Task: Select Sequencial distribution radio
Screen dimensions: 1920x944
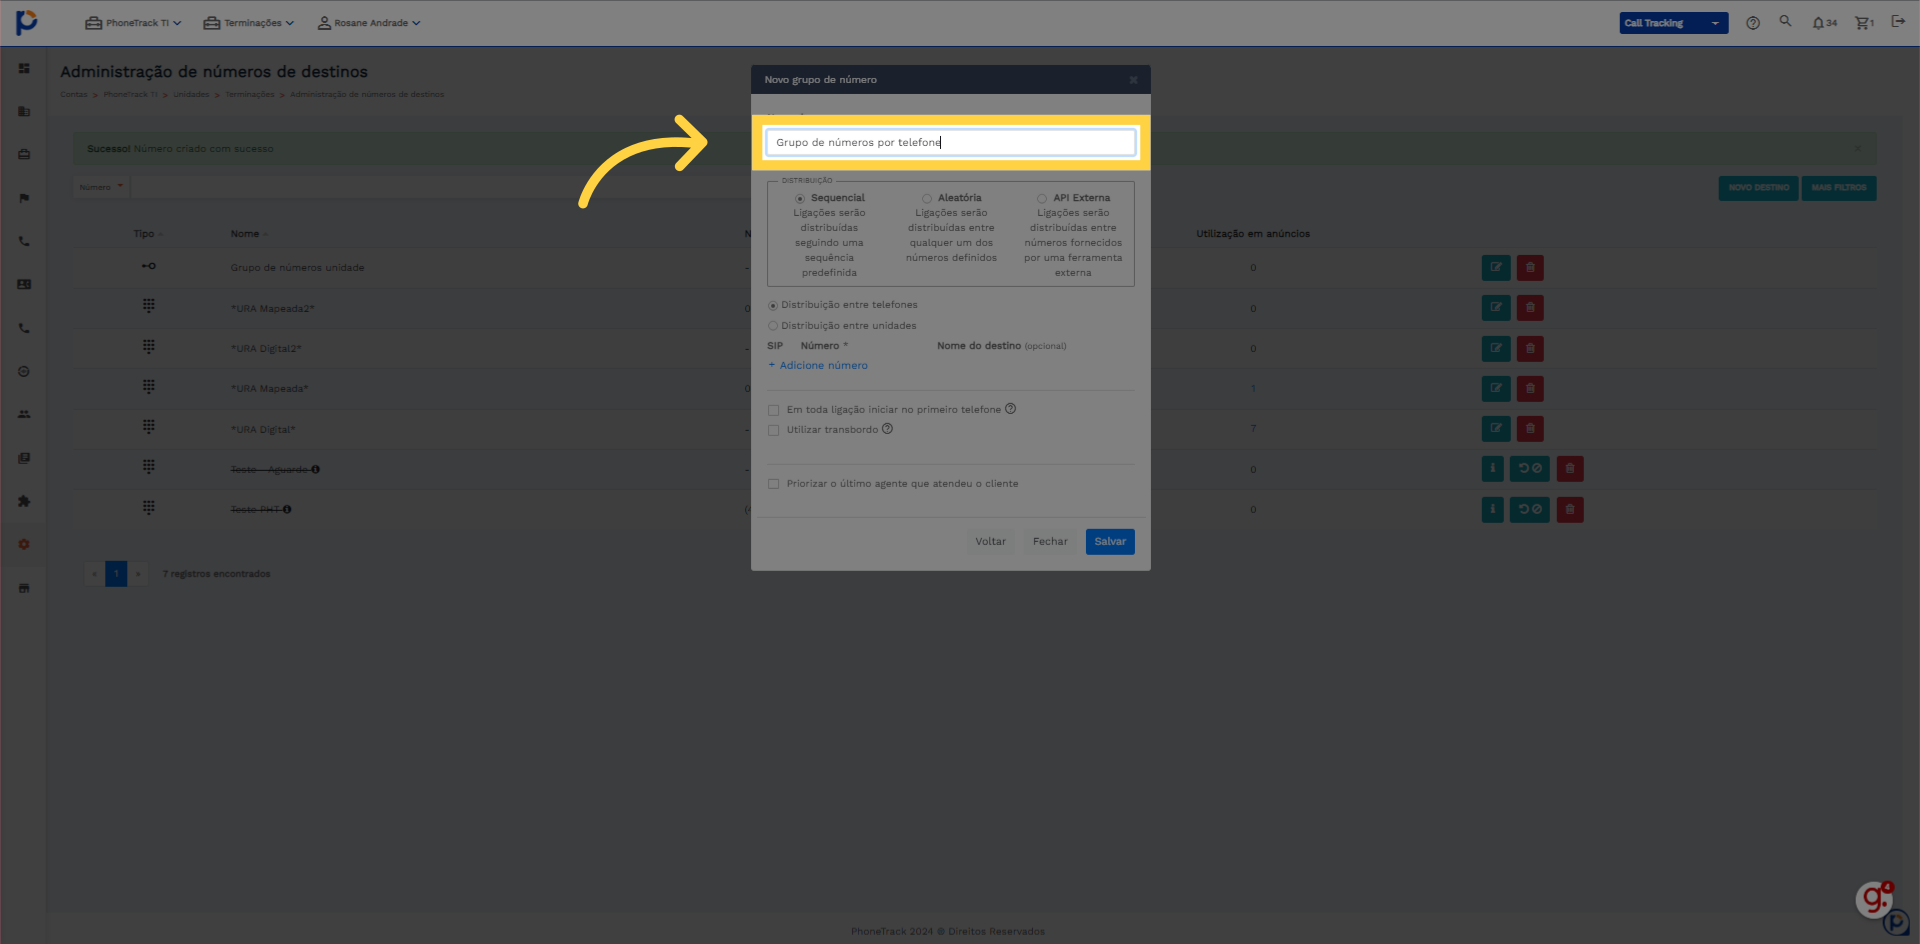Action: 800,198
